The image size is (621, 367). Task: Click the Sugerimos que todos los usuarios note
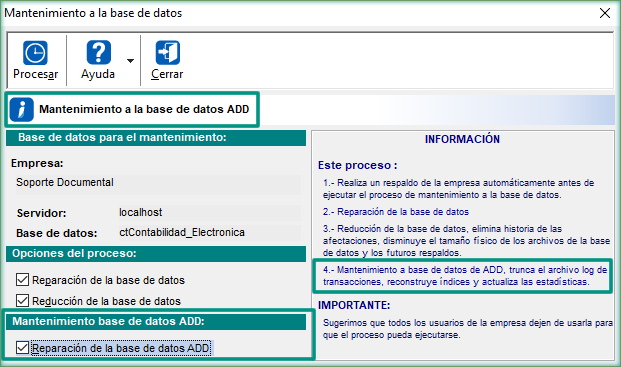coord(468,329)
